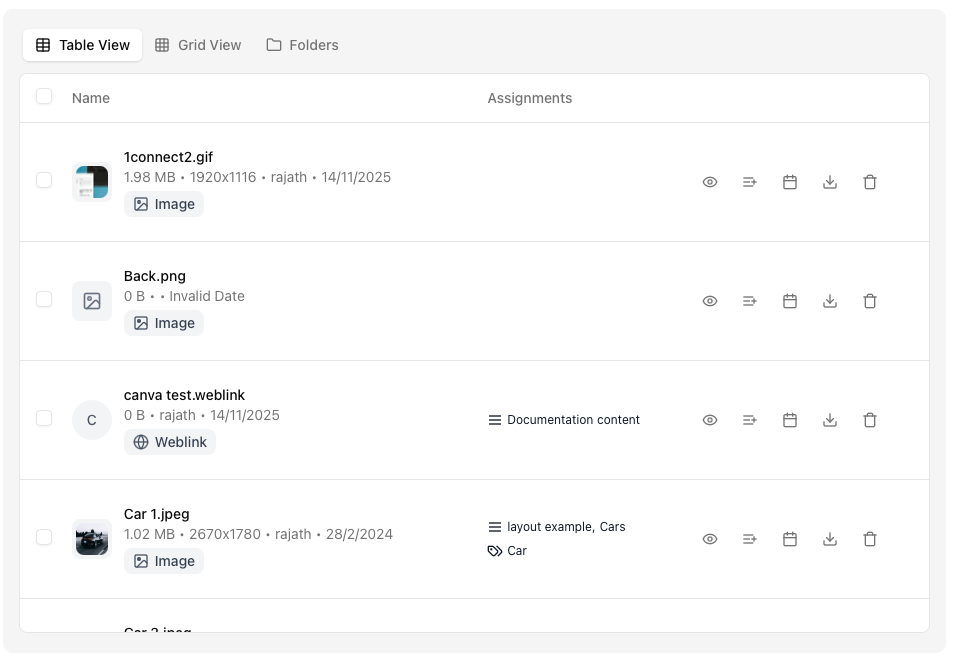Add canva test.weblink to a playlist
The image size is (954, 663).
coord(750,420)
